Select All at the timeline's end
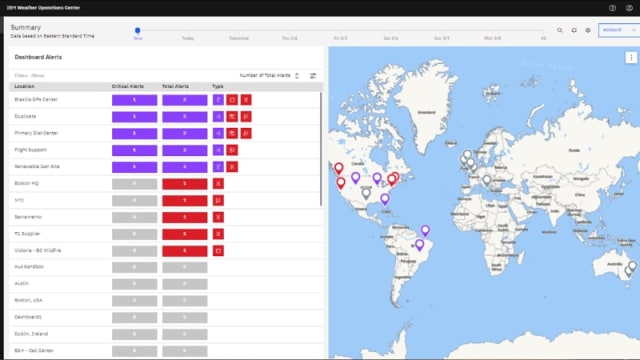 543,38
